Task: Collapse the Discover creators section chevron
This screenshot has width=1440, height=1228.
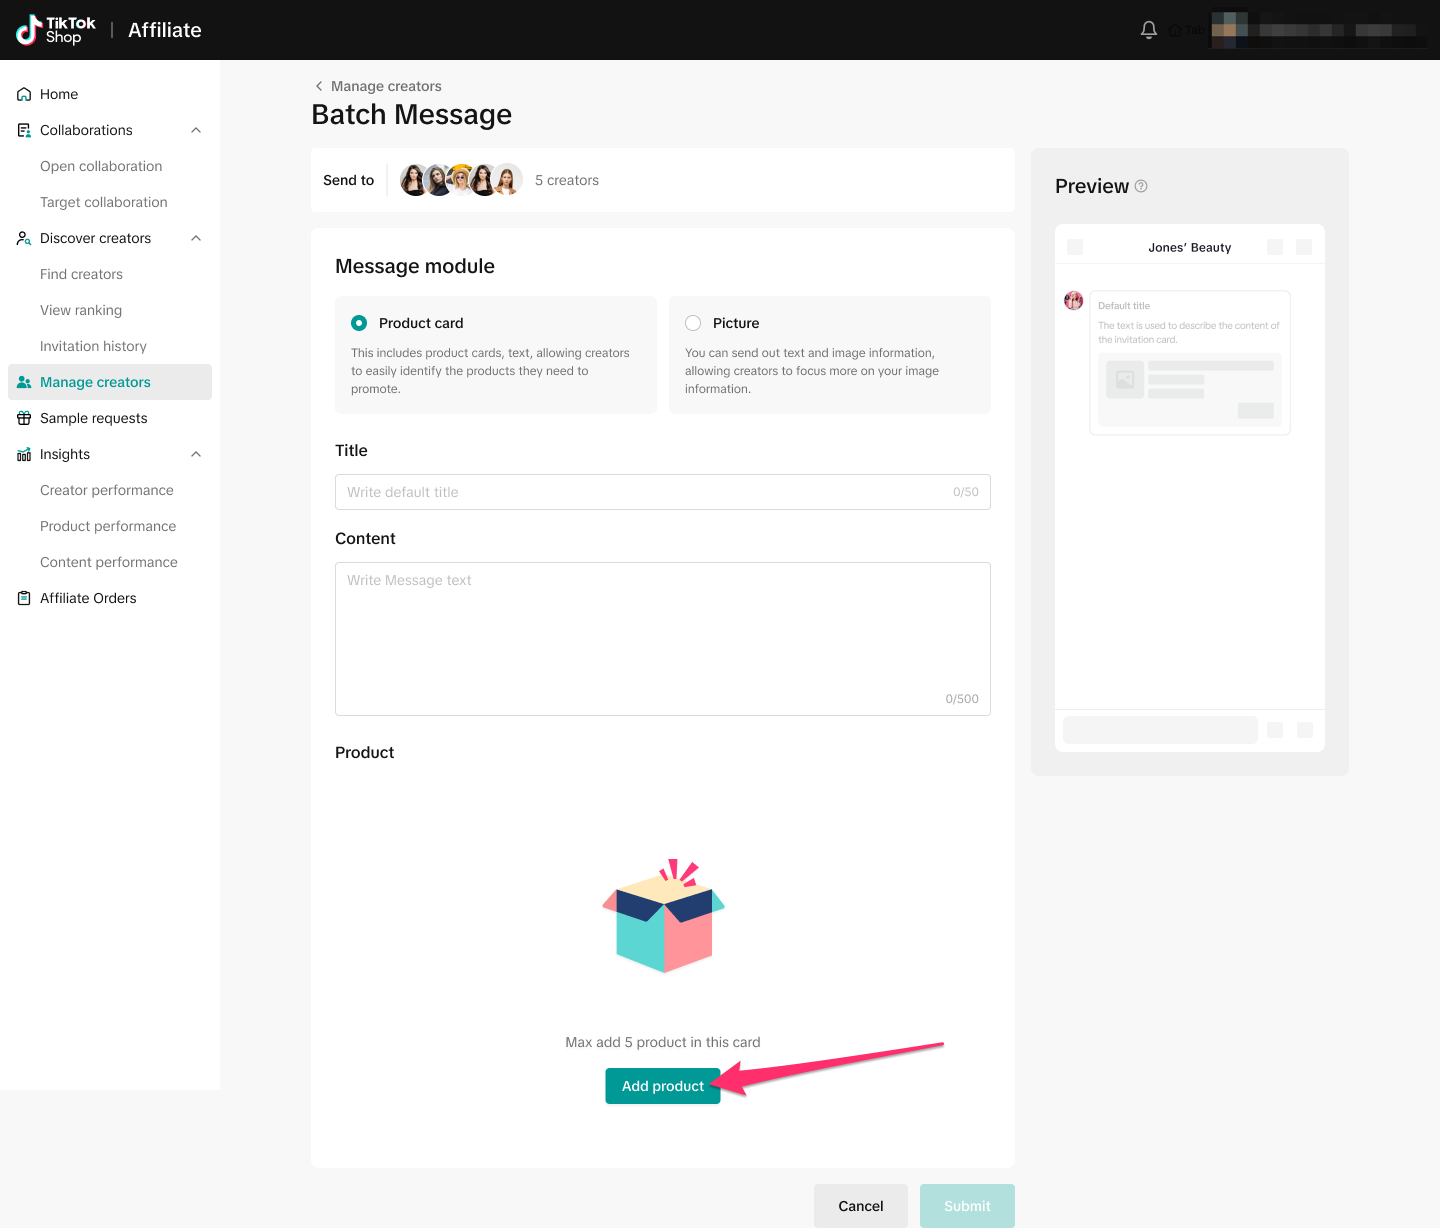Action: (x=196, y=238)
